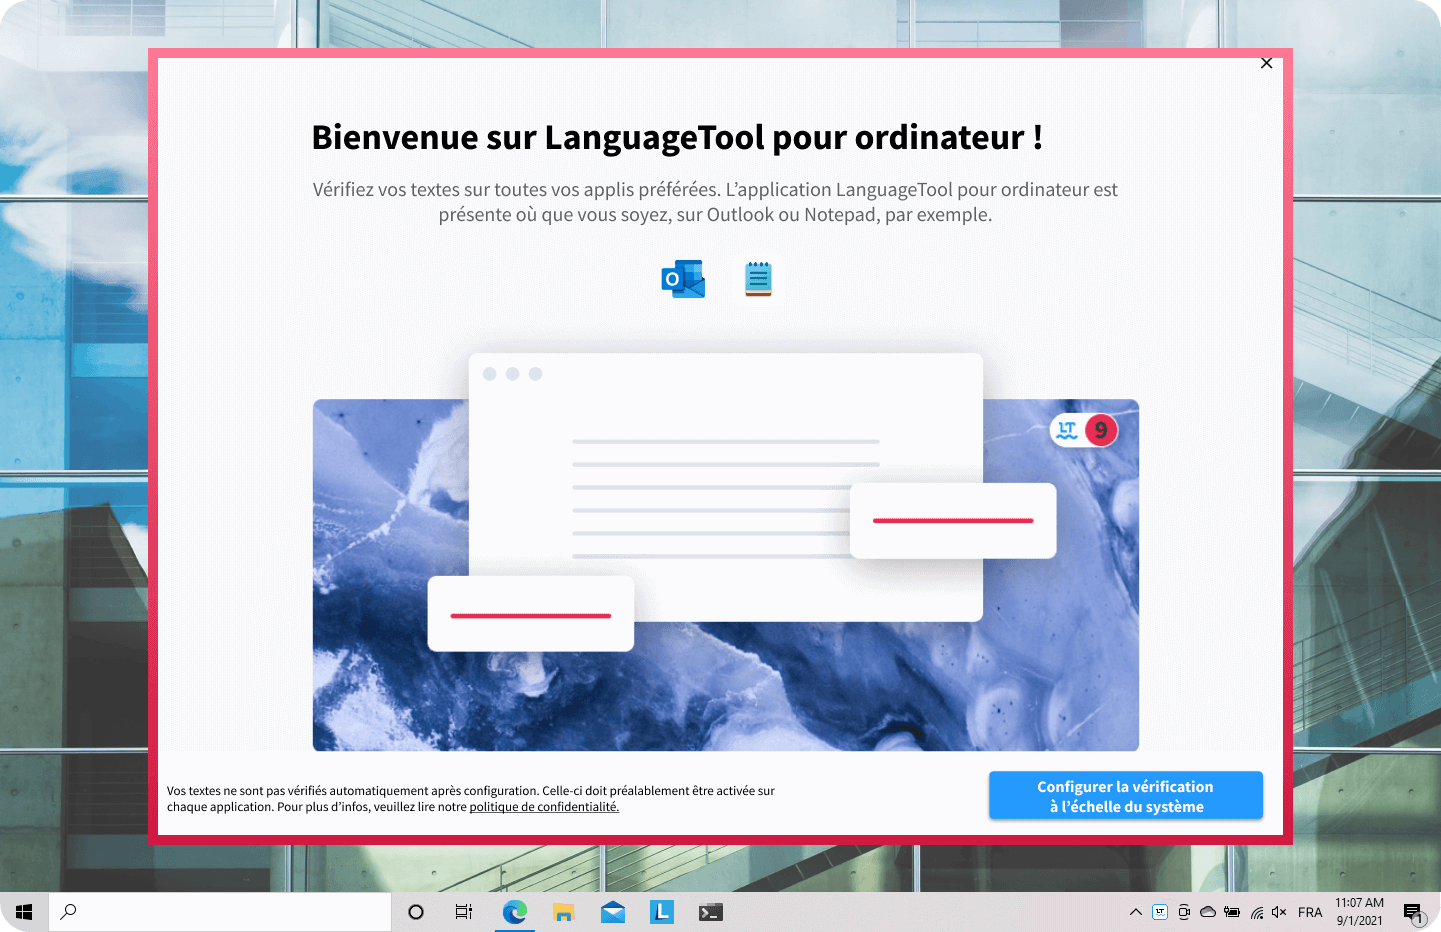Switch input language via FRA indicator

1310,912
